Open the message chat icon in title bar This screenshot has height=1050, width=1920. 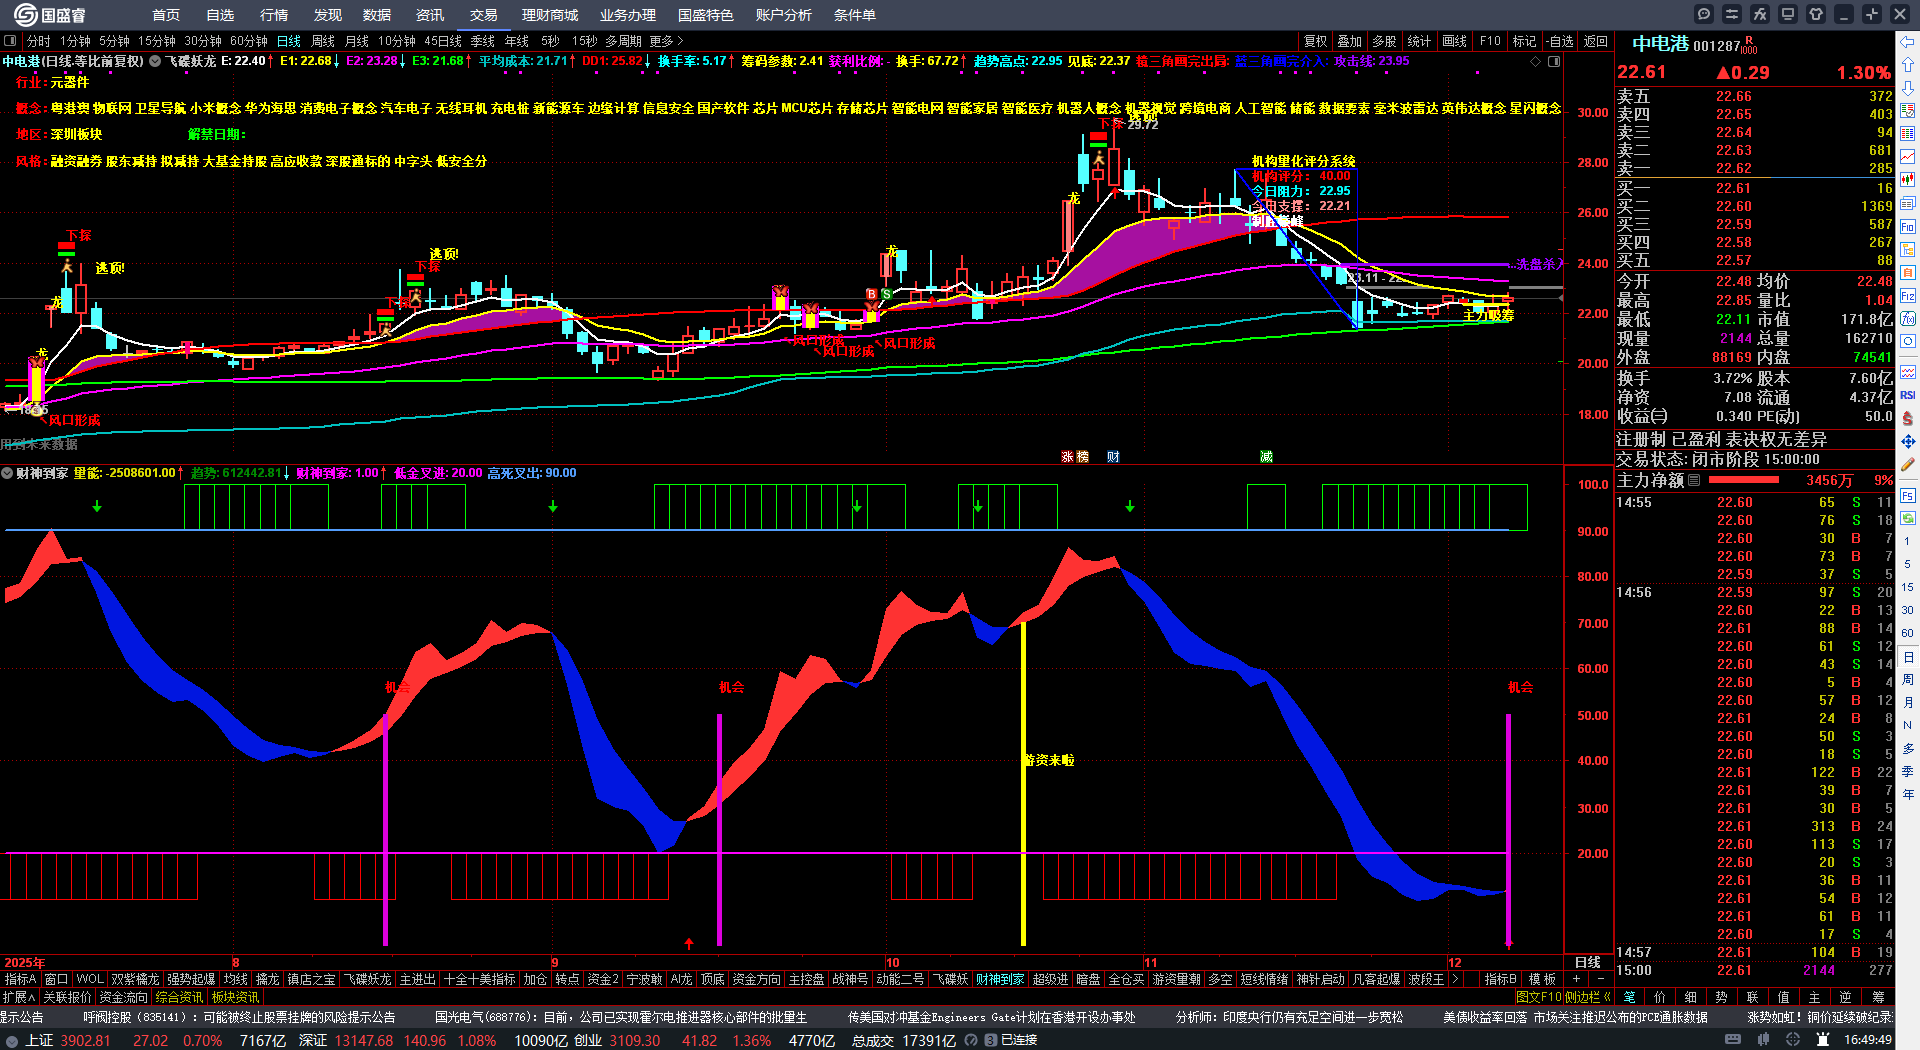(x=1704, y=14)
